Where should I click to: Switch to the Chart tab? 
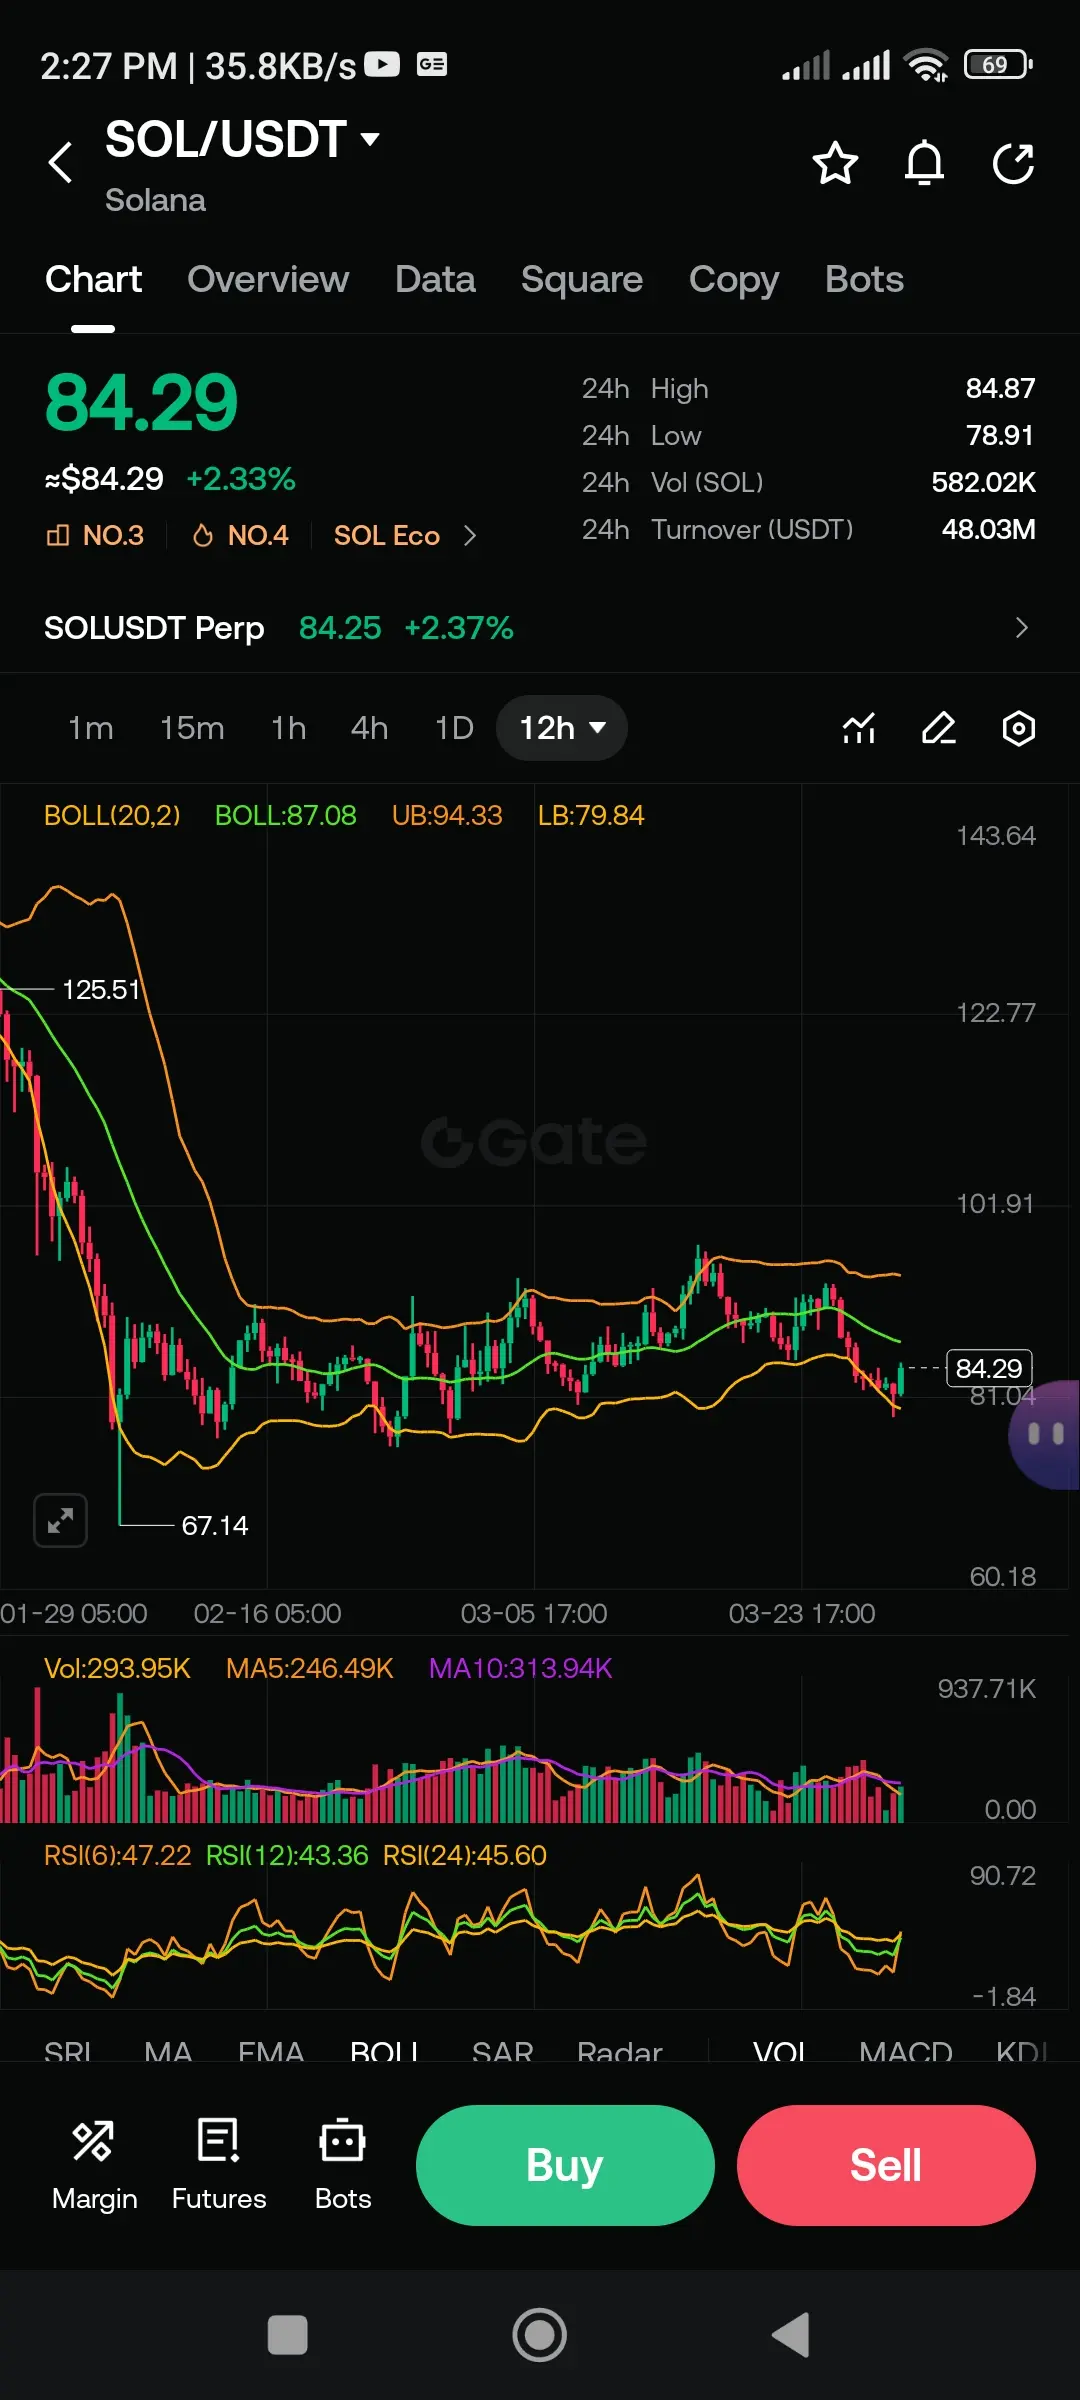[93, 280]
